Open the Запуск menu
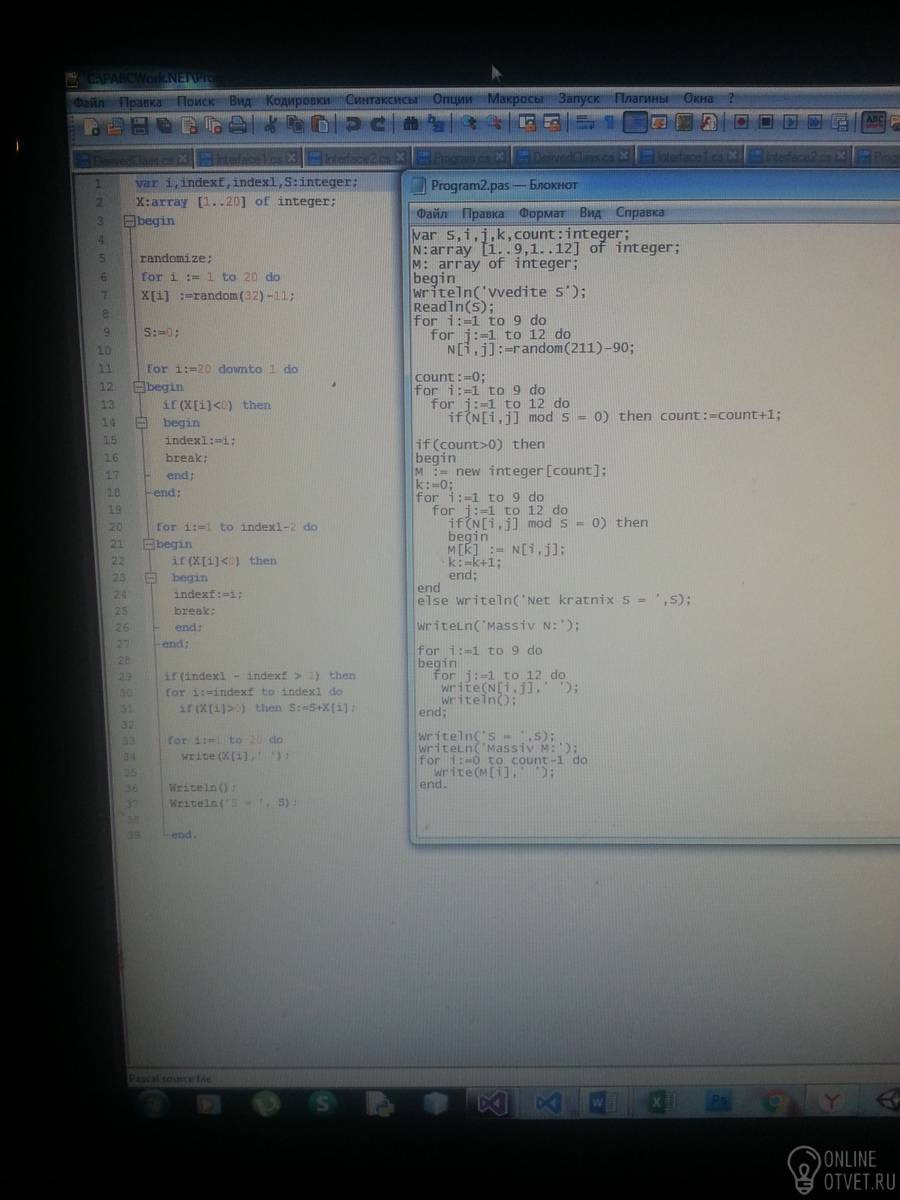900x1200 pixels. click(579, 99)
